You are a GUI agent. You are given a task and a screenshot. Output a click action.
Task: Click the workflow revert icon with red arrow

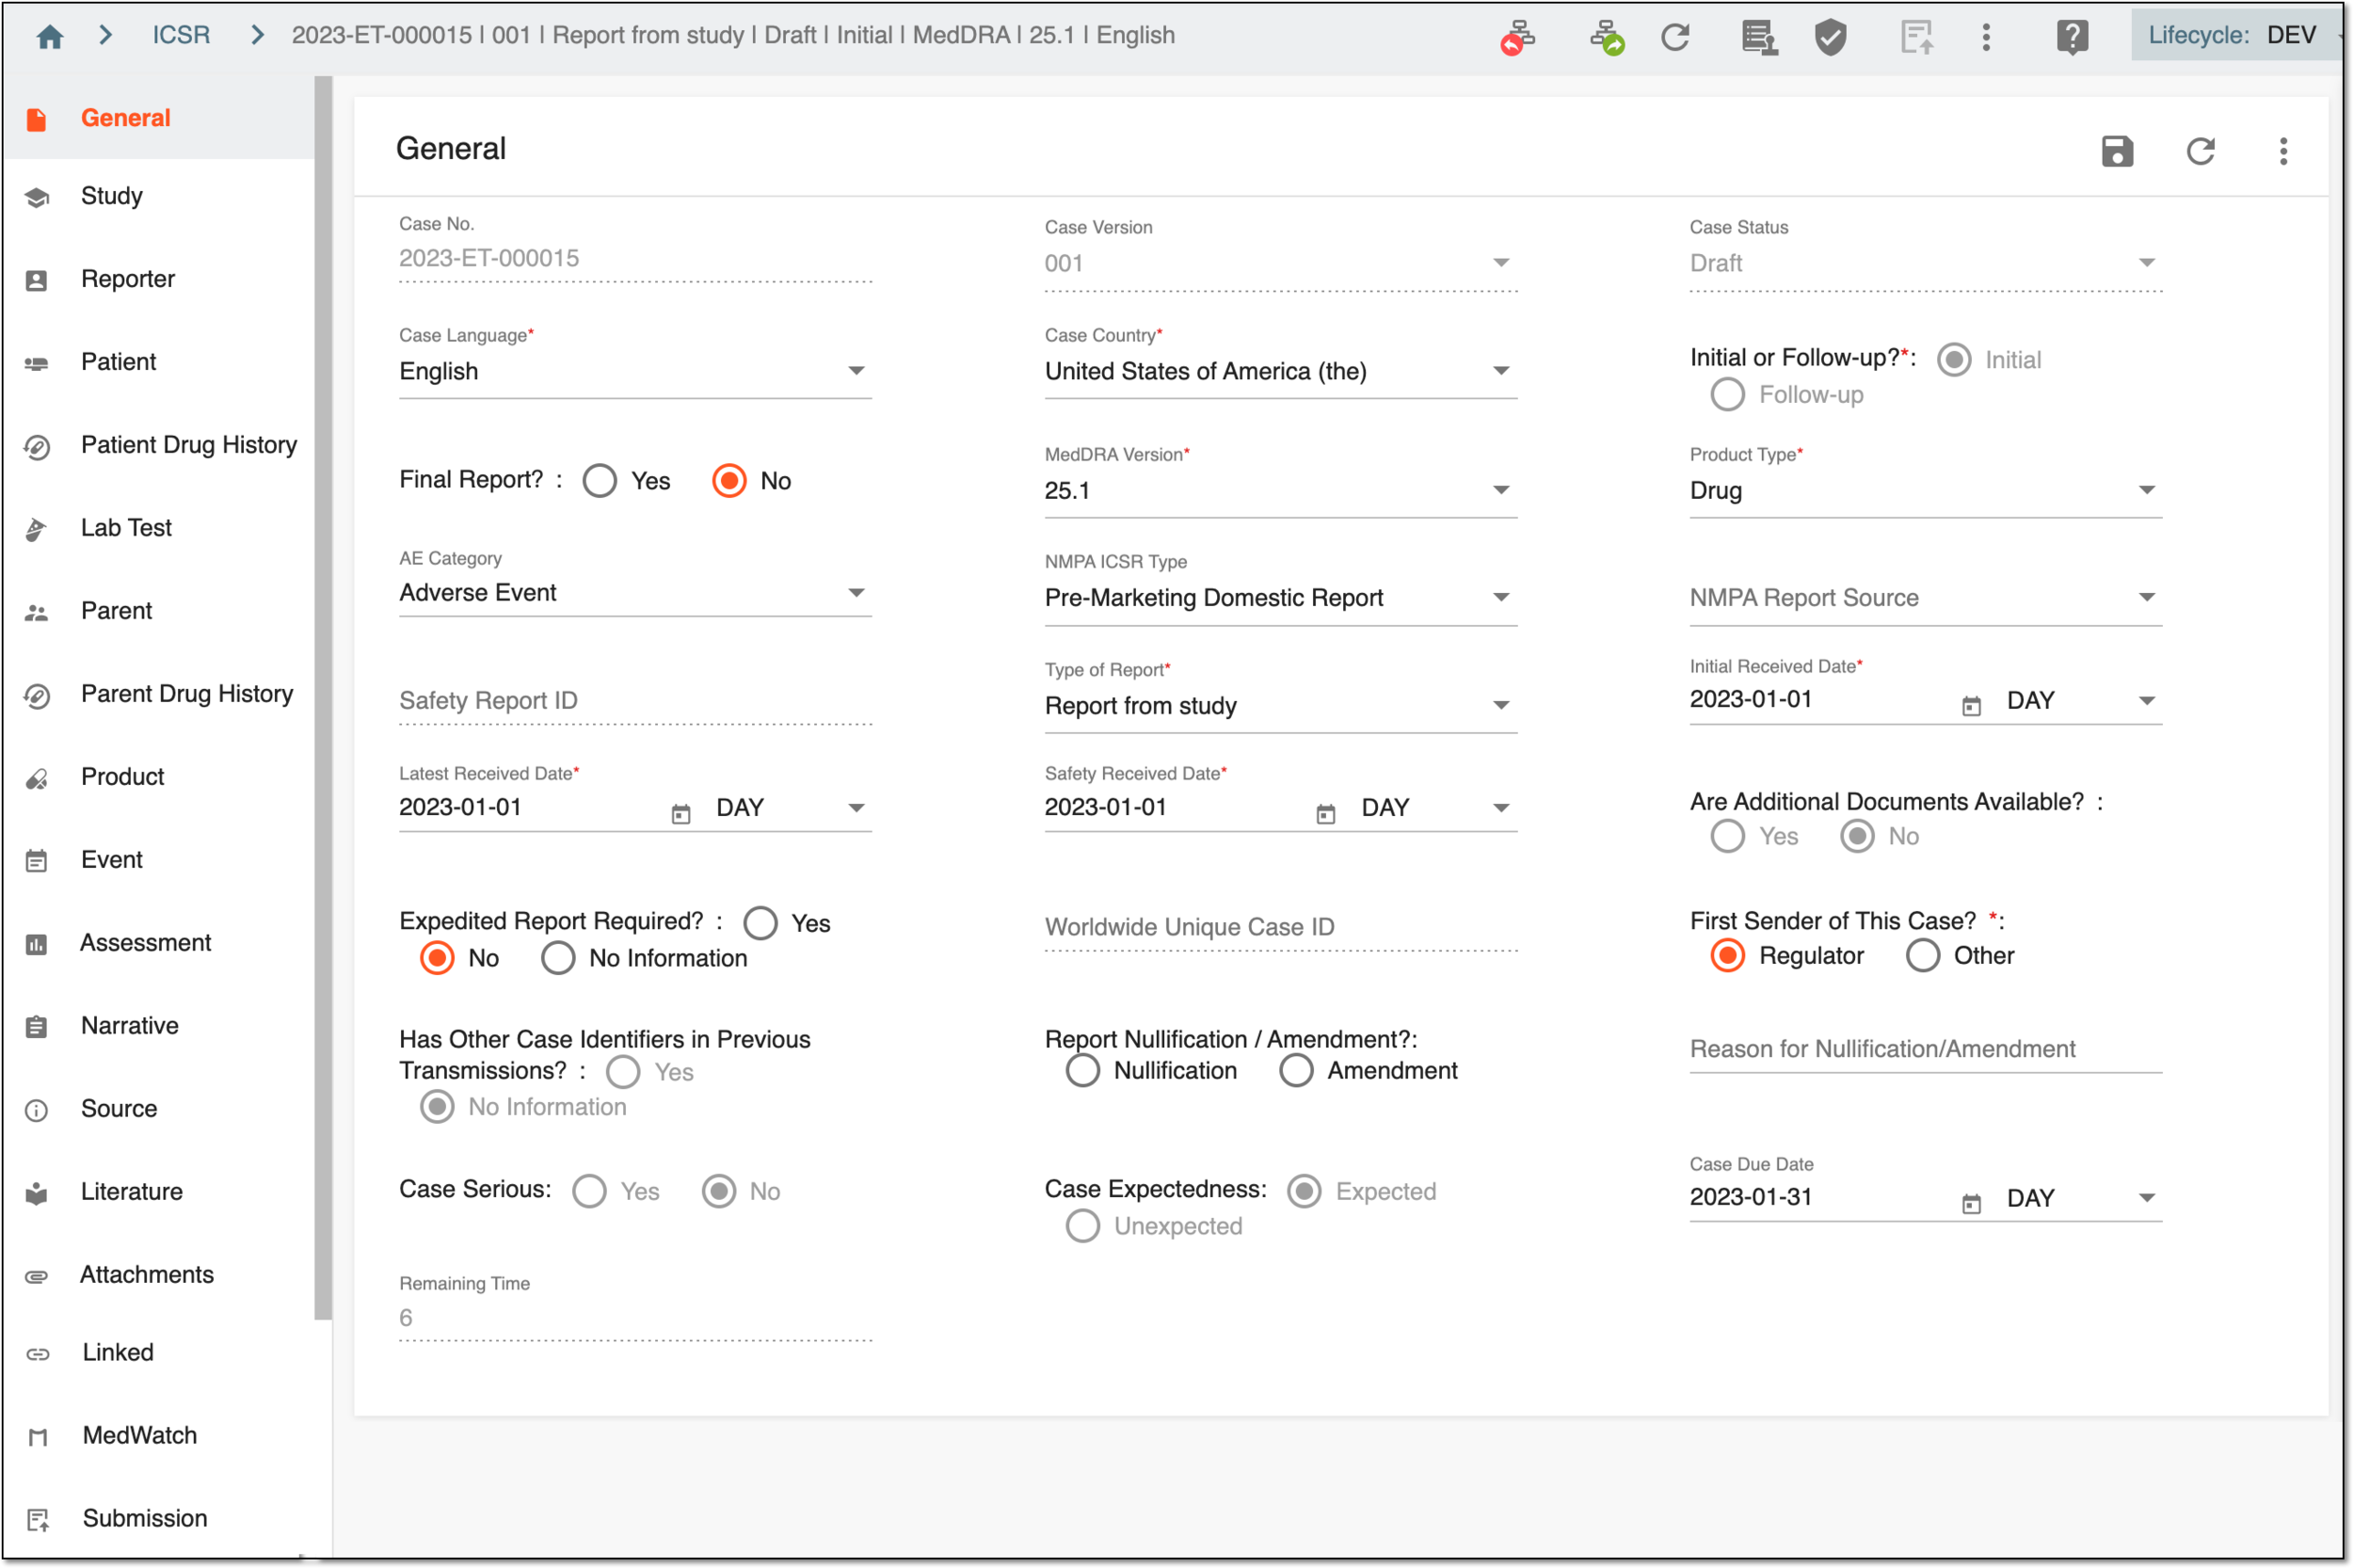(1516, 37)
